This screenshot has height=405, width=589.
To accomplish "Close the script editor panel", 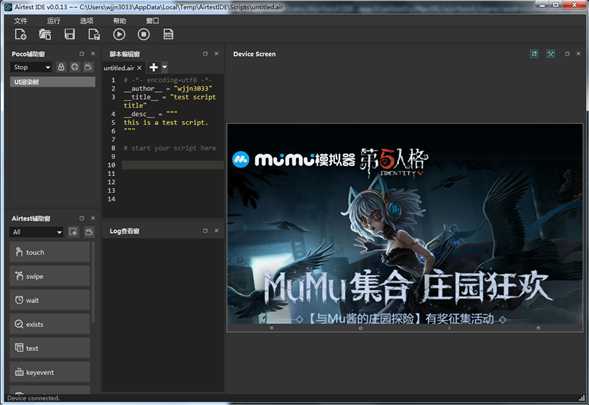I will [216, 54].
